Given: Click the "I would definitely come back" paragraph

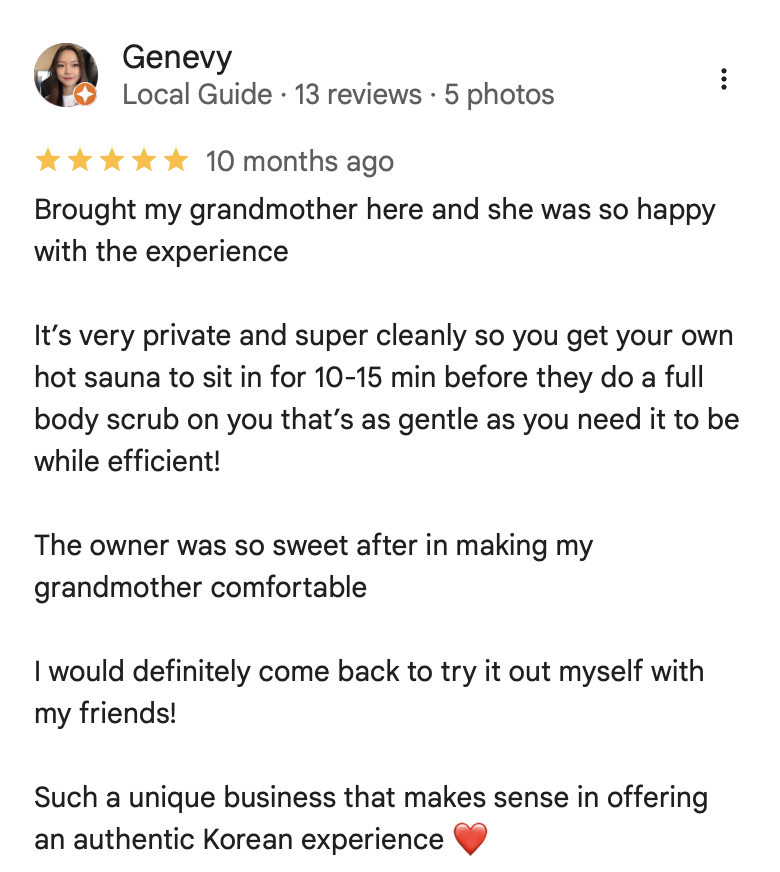Looking at the screenshot, I should pos(369,691).
